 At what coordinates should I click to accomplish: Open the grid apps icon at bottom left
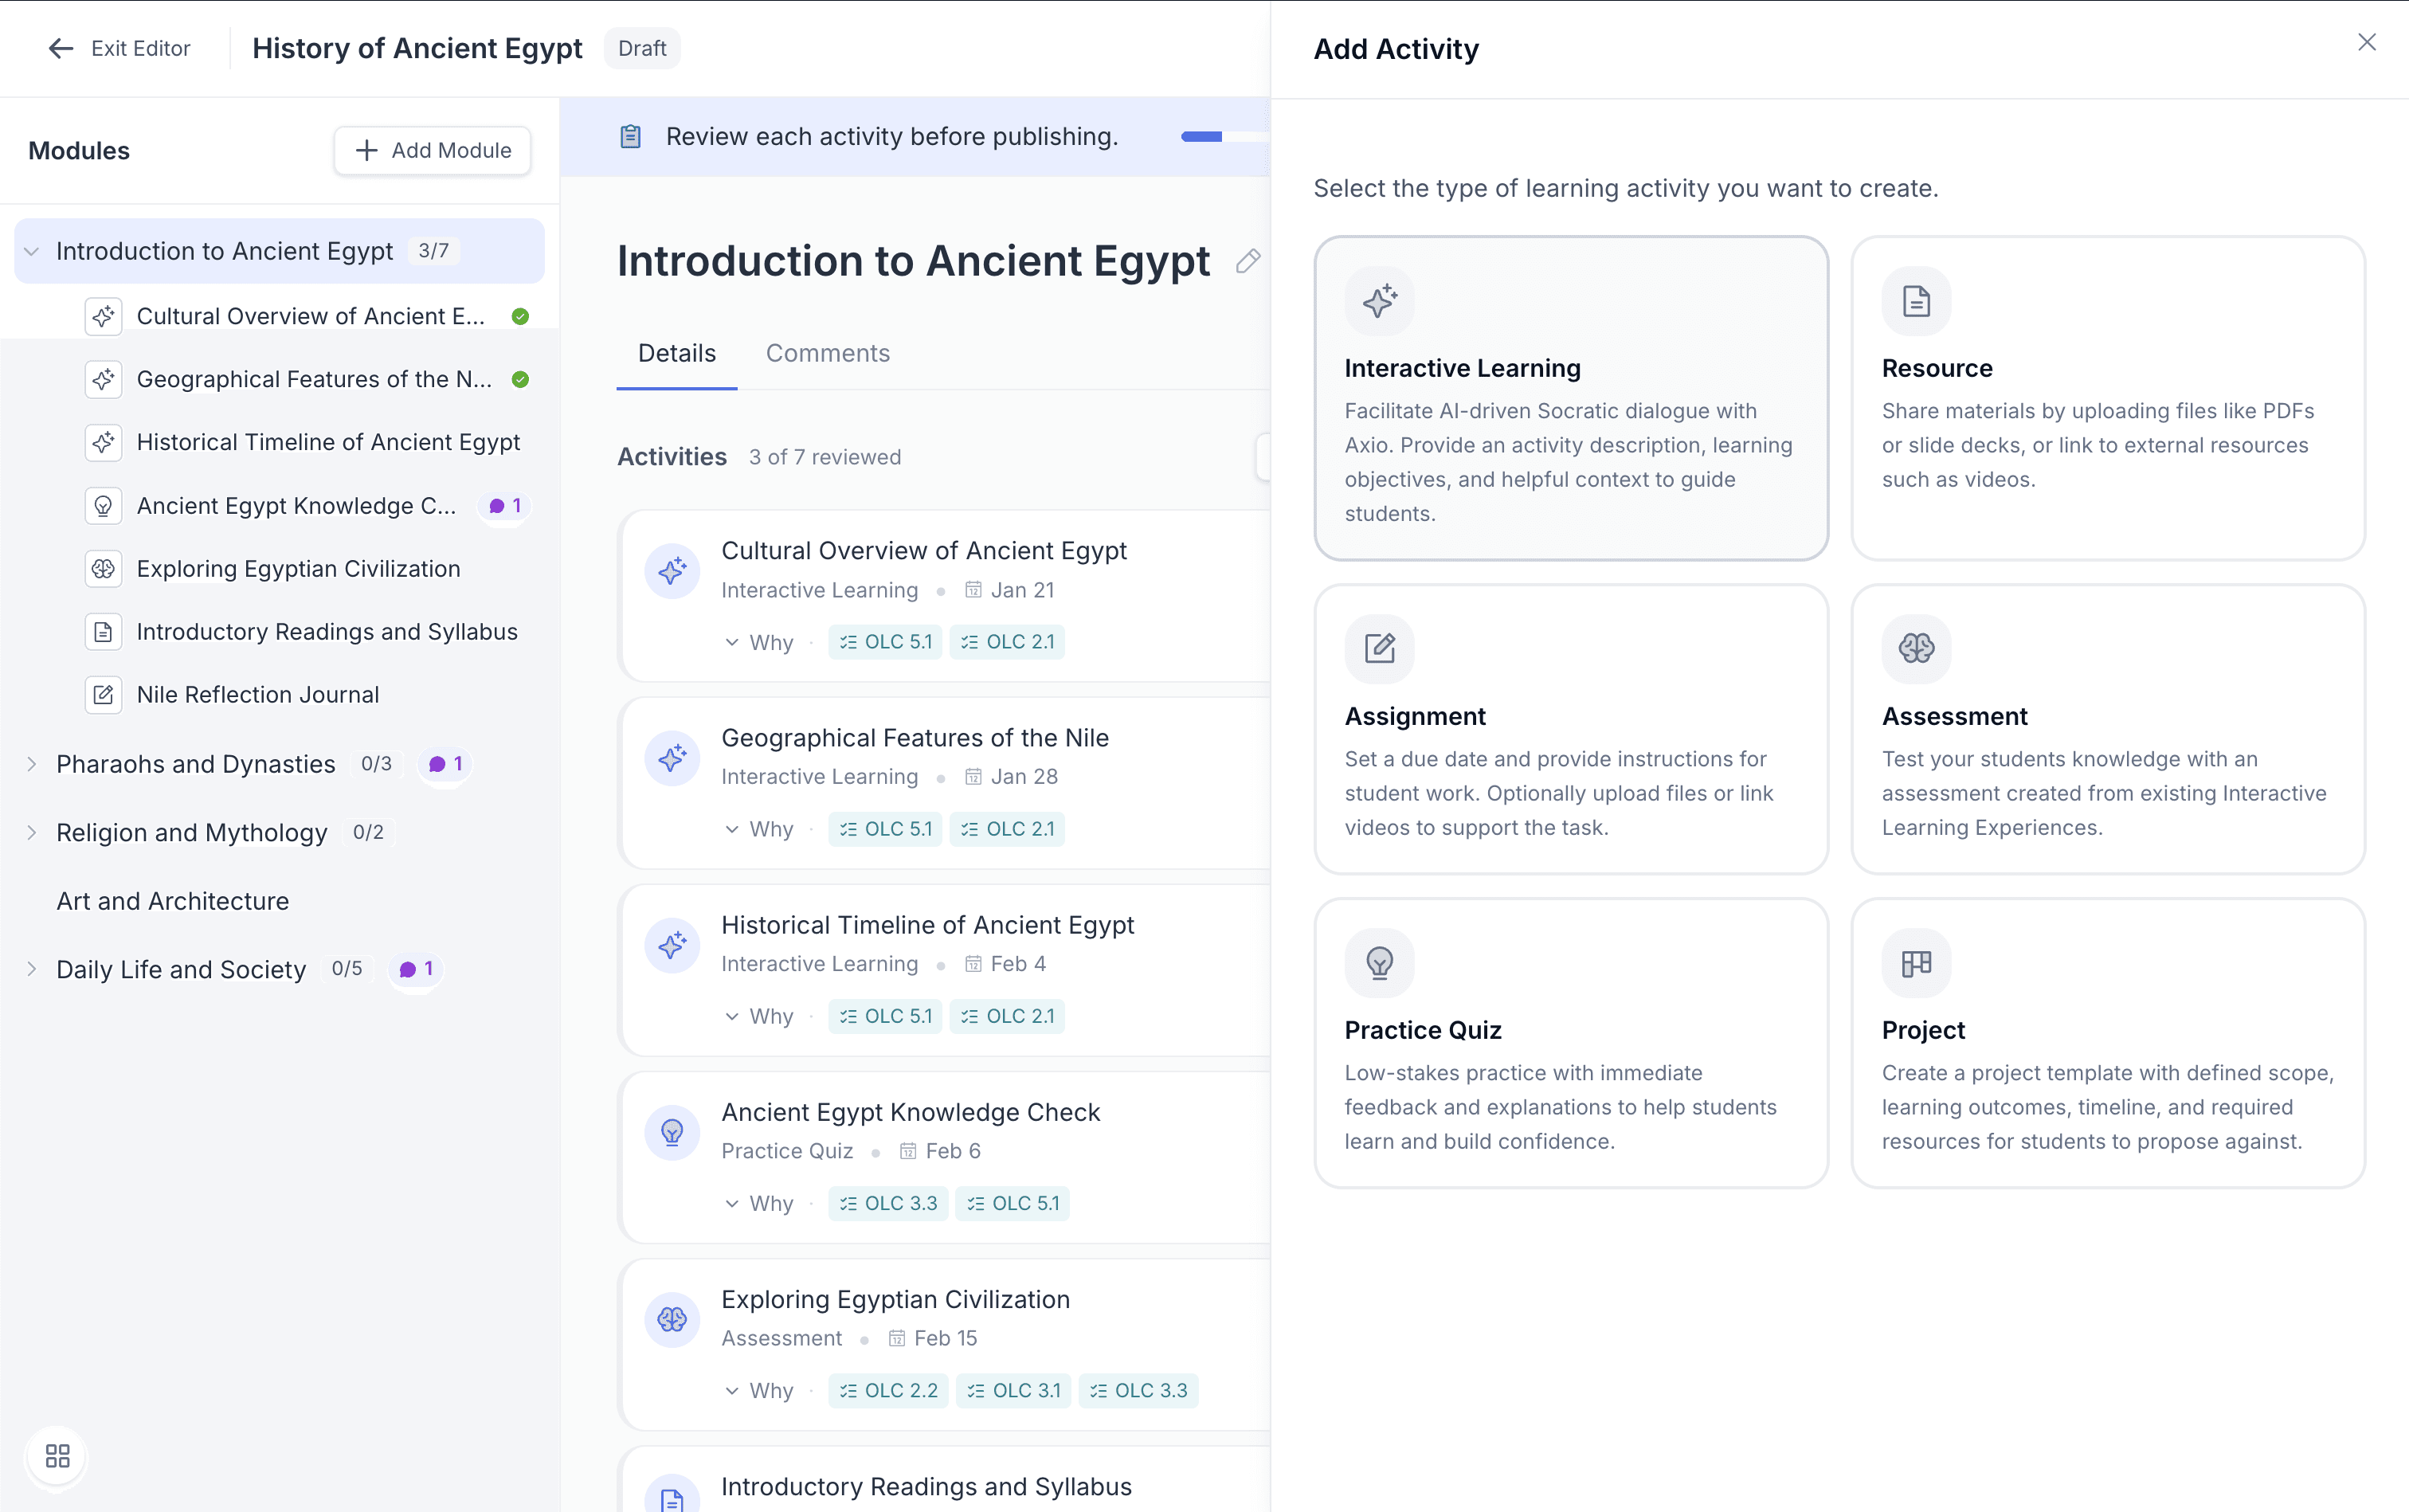click(57, 1455)
